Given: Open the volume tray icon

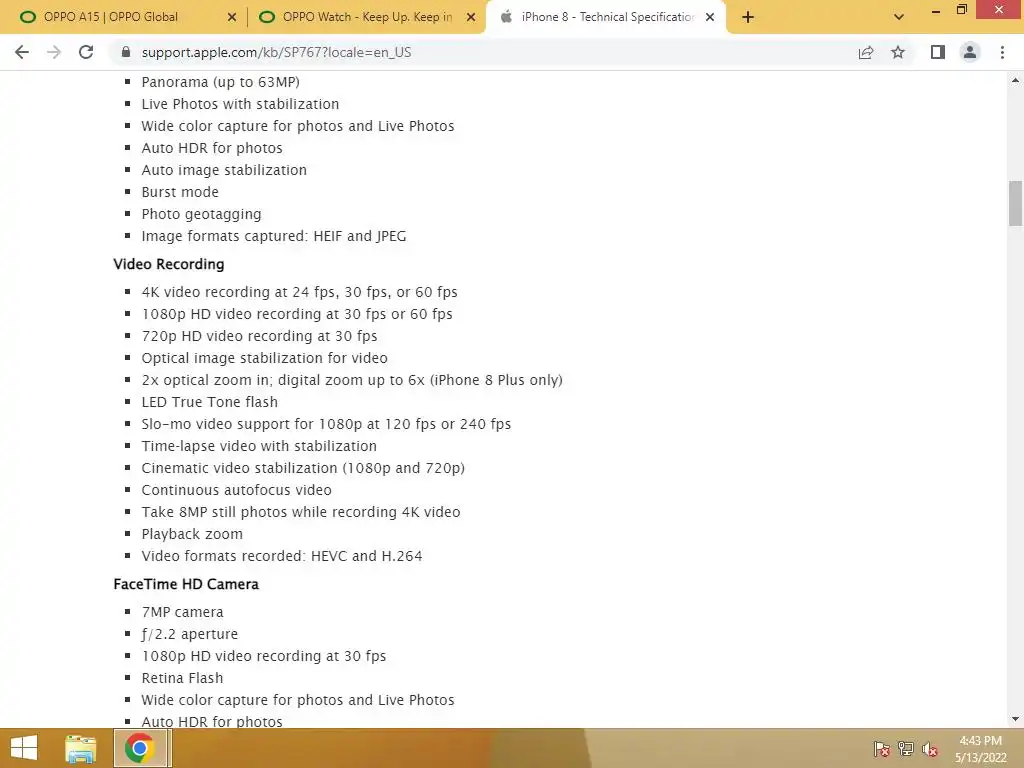Looking at the screenshot, I should [x=929, y=749].
